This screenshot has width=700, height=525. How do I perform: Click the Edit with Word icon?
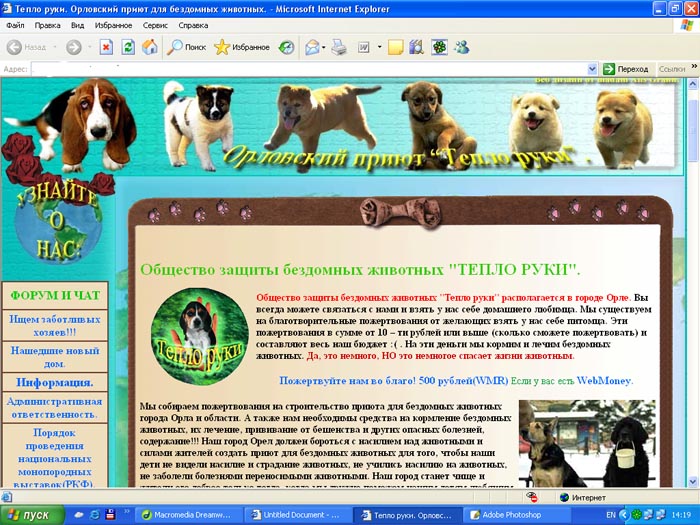coord(364,47)
